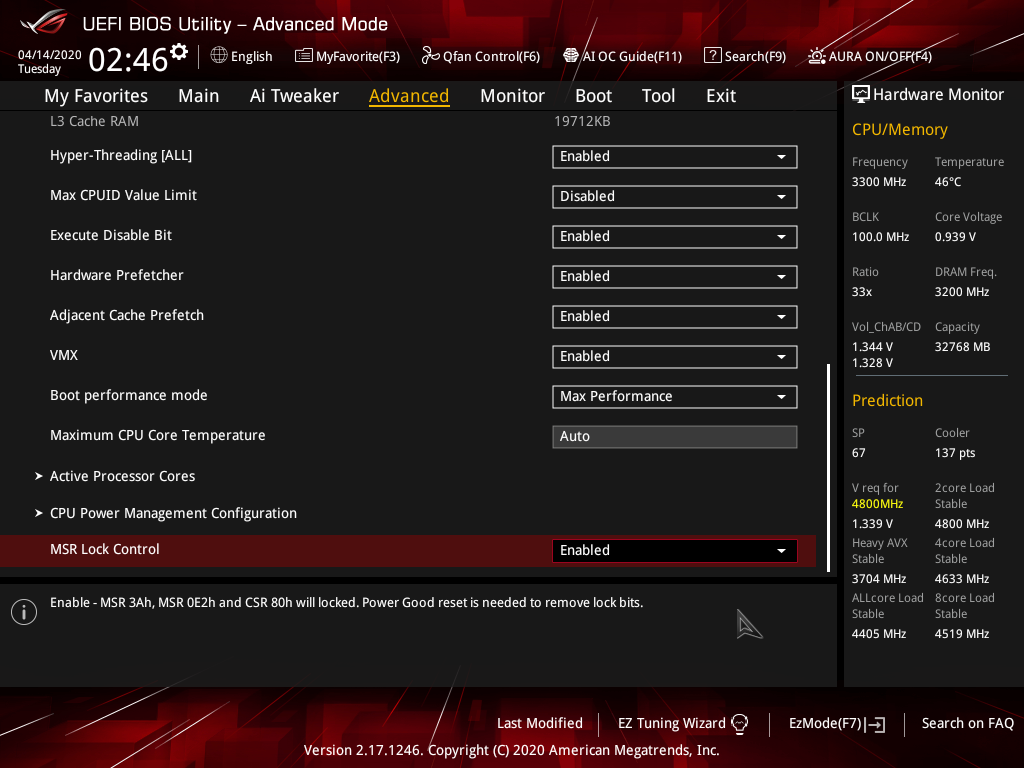Click 137 pts cooler score

[955, 453]
